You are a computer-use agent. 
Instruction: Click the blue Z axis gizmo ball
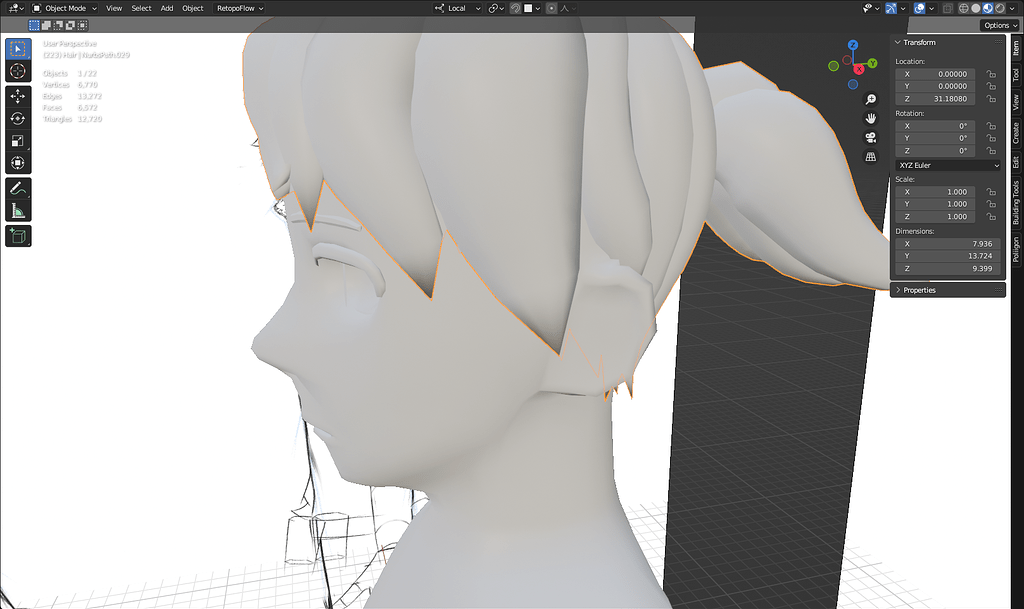point(853,45)
